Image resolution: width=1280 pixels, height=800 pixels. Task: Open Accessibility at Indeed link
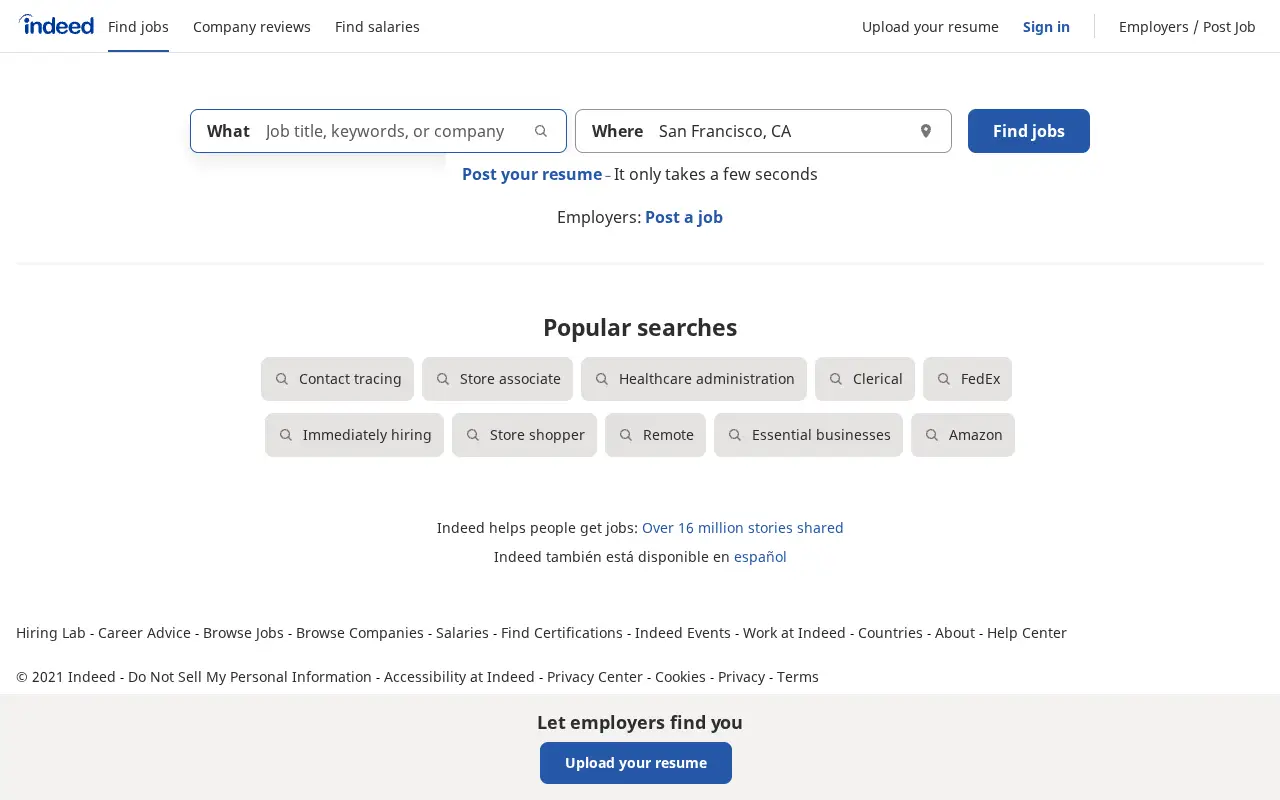[459, 677]
